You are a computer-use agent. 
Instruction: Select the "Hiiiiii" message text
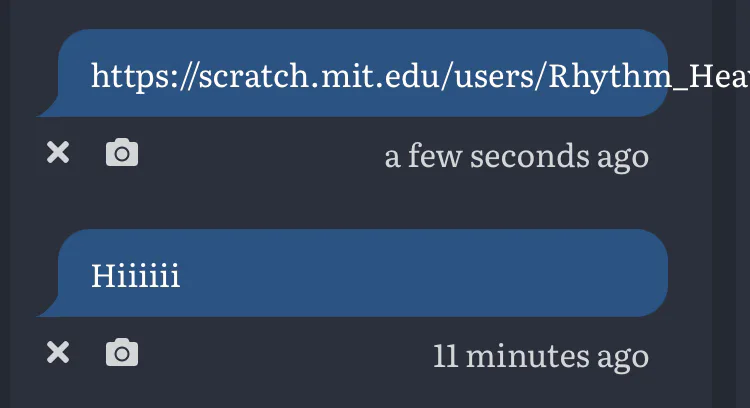click(x=136, y=275)
